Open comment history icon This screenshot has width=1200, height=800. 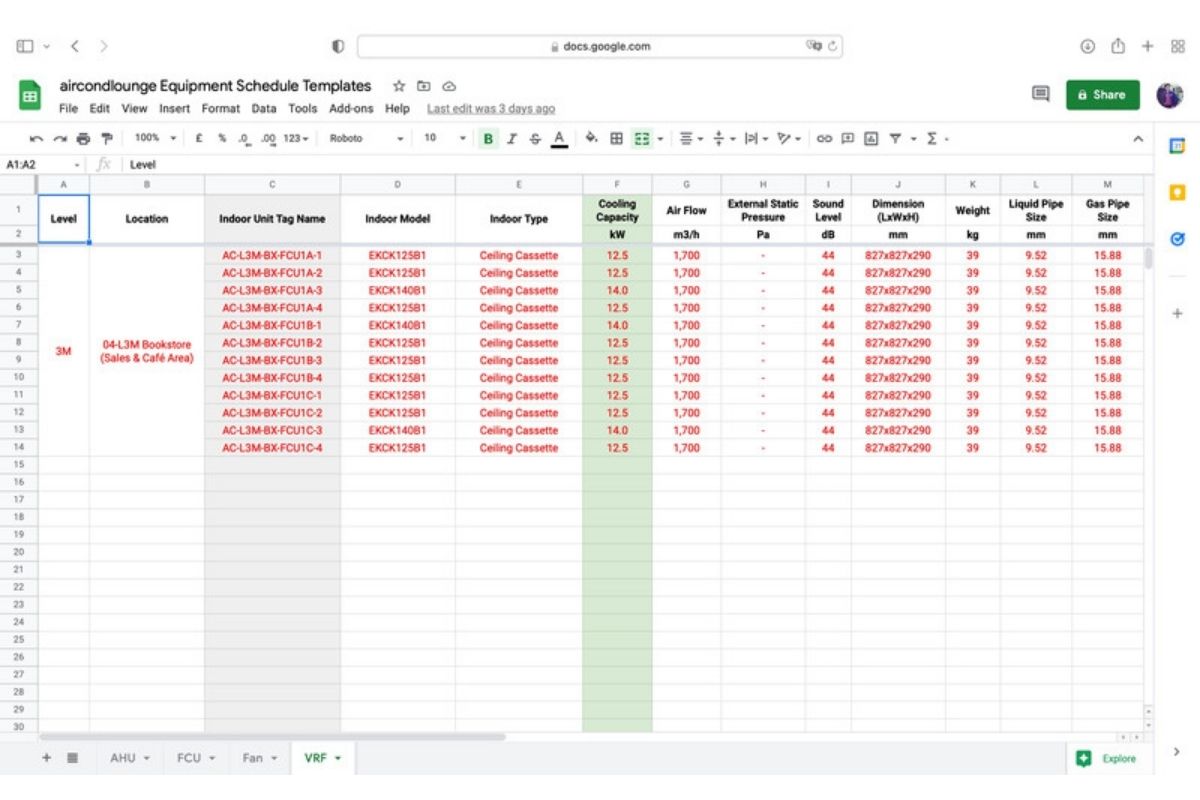[1040, 94]
